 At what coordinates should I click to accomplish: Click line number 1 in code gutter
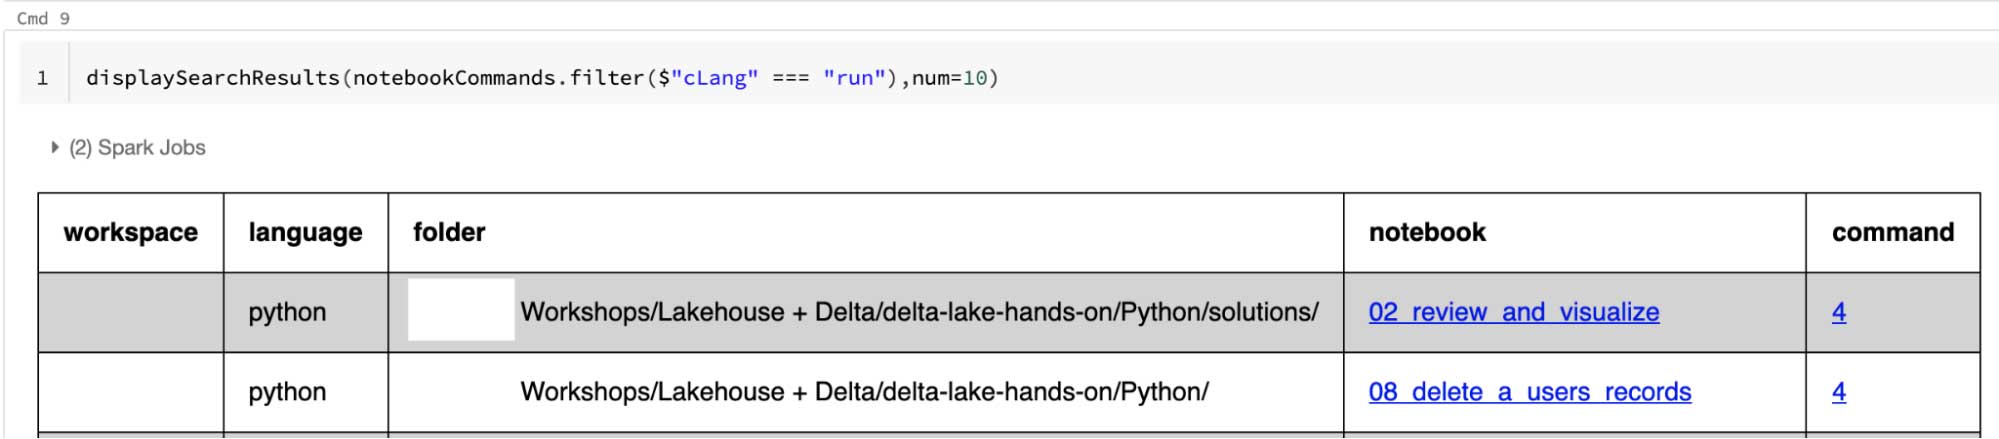[42, 78]
